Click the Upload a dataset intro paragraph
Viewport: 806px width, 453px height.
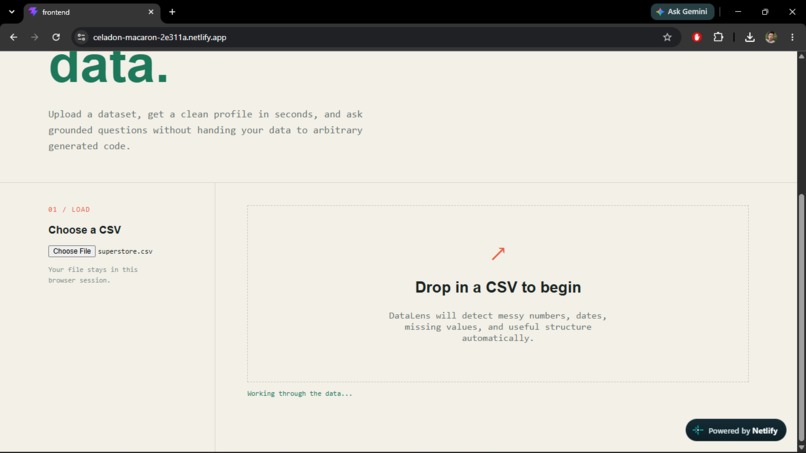point(206,130)
